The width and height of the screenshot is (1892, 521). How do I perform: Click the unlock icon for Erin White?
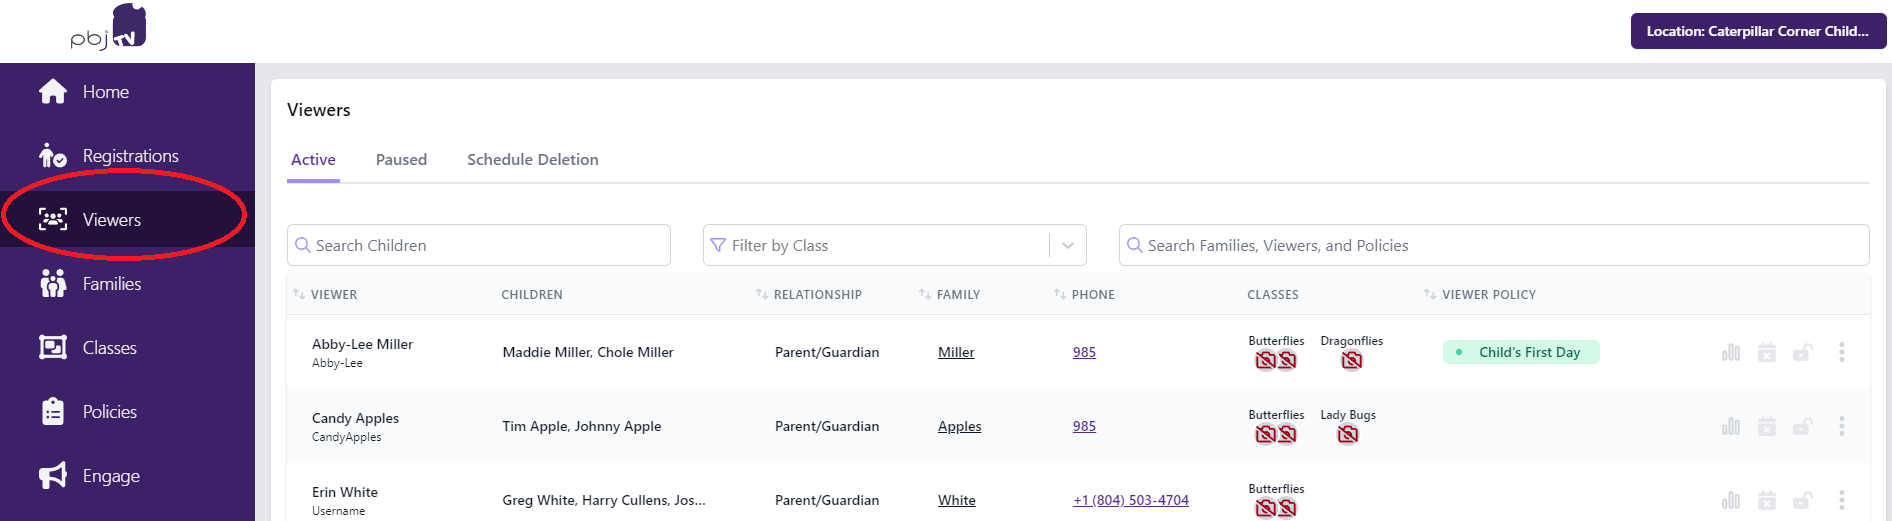click(1803, 500)
